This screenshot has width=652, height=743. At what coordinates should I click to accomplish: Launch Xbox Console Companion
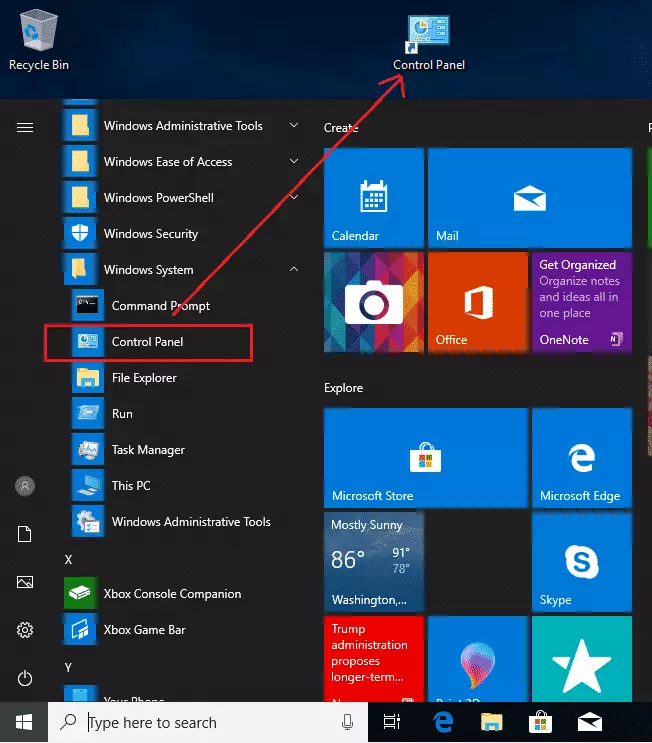182,594
